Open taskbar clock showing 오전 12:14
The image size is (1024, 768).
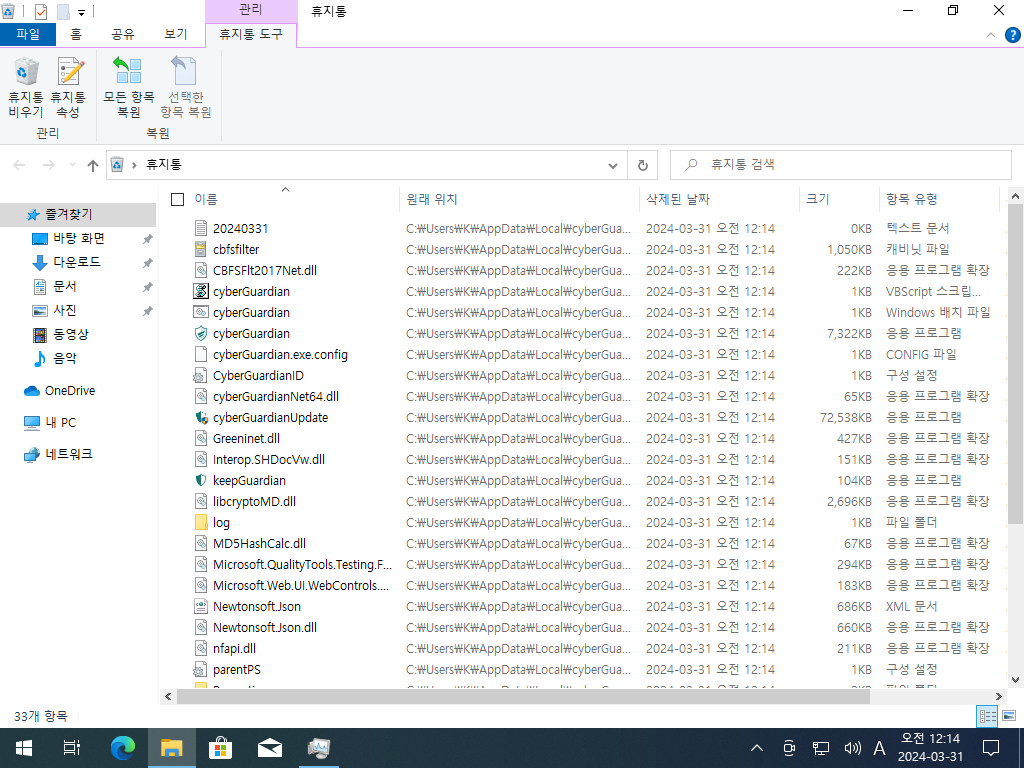[931, 748]
